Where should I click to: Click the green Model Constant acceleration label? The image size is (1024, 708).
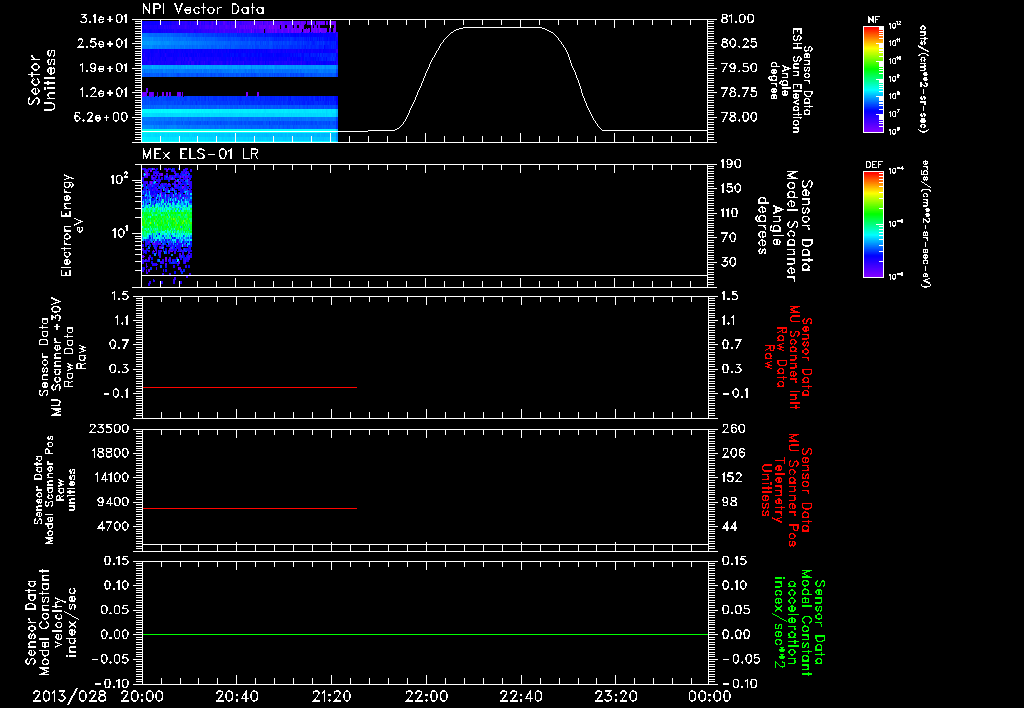click(799, 622)
